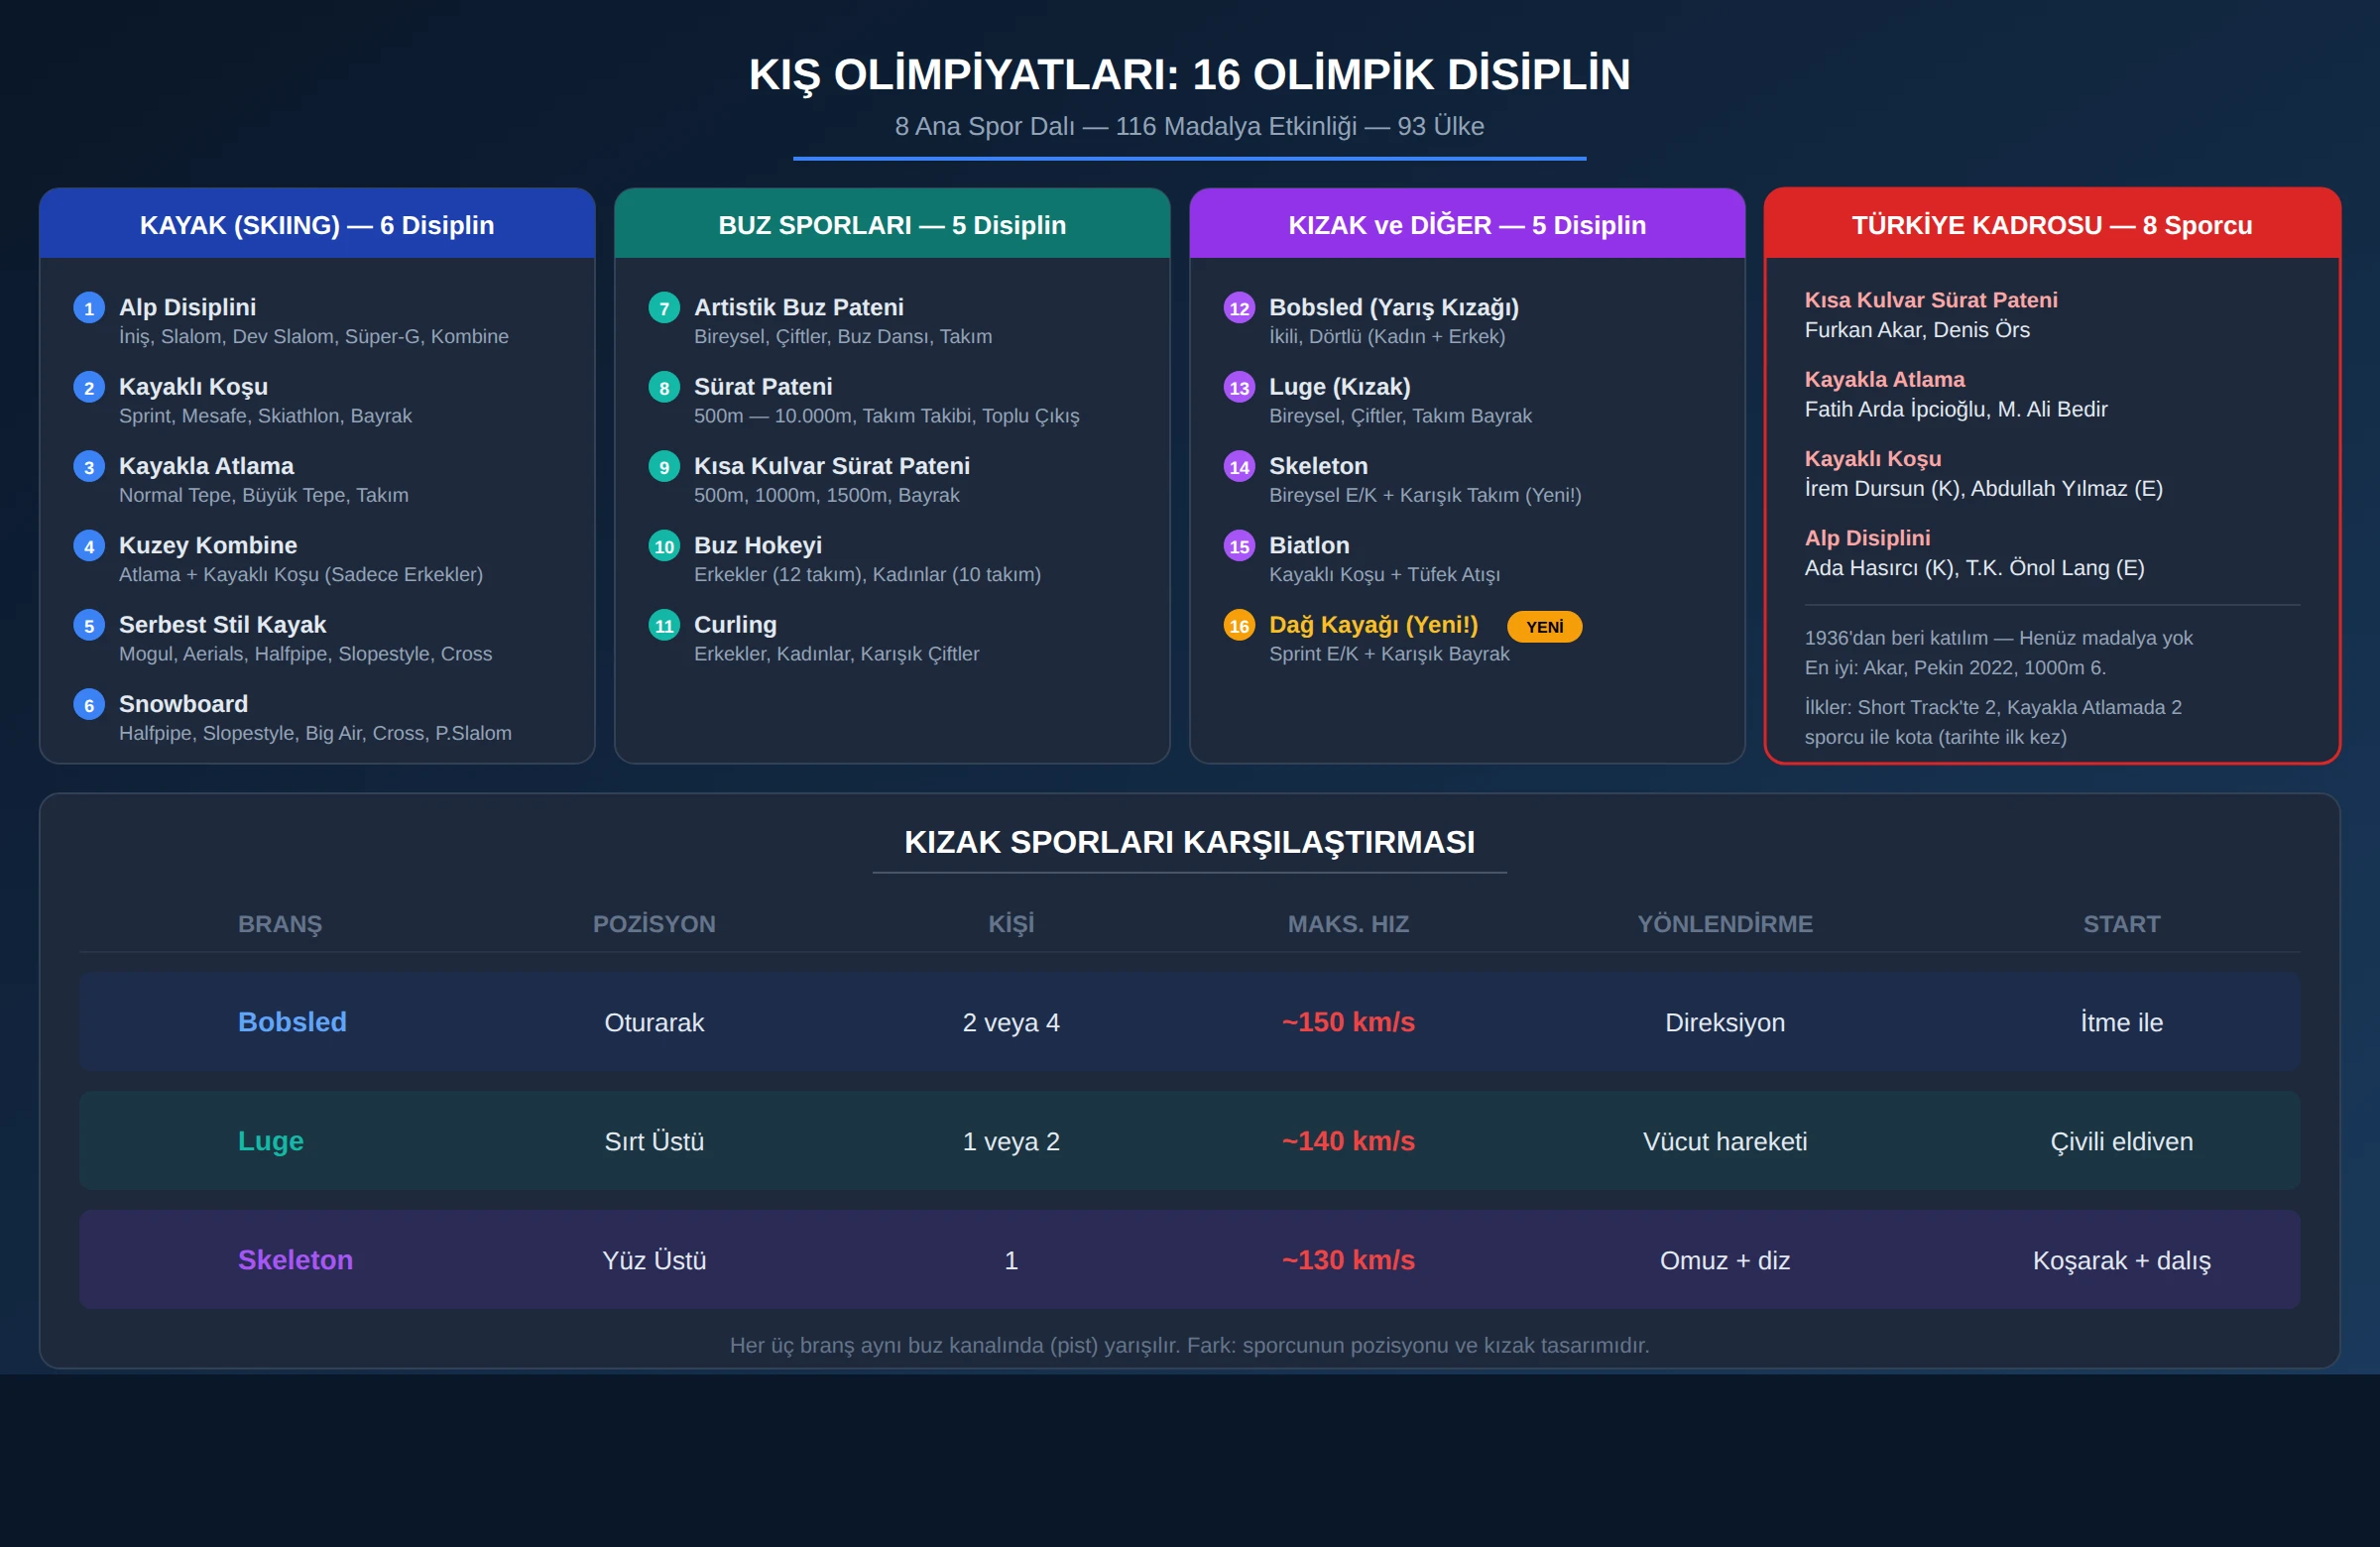Select the MAKS. HIZ column header
2380x1547 pixels.
click(1348, 924)
